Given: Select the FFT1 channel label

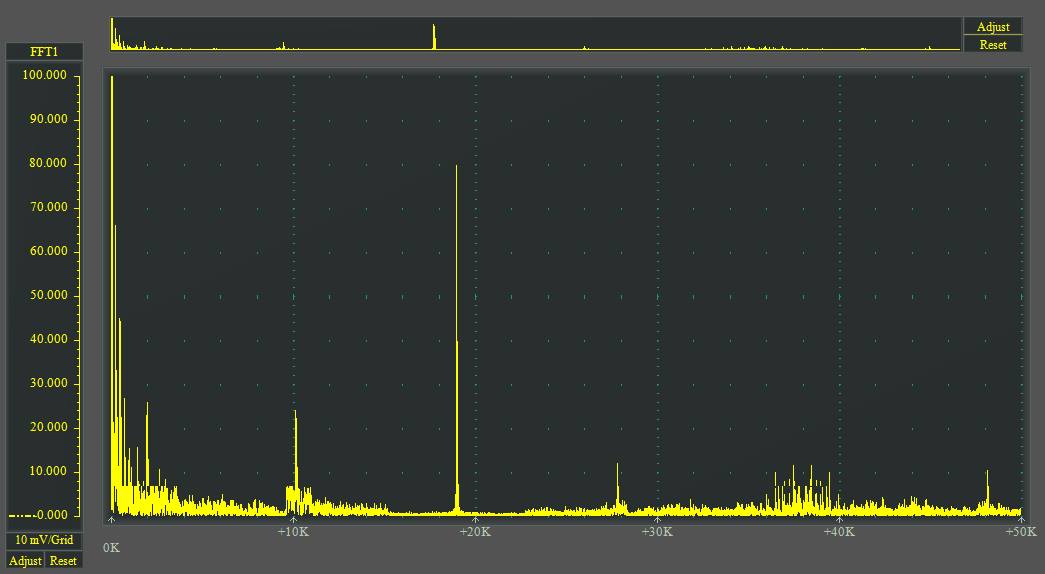Looking at the screenshot, I should click(x=44, y=52).
